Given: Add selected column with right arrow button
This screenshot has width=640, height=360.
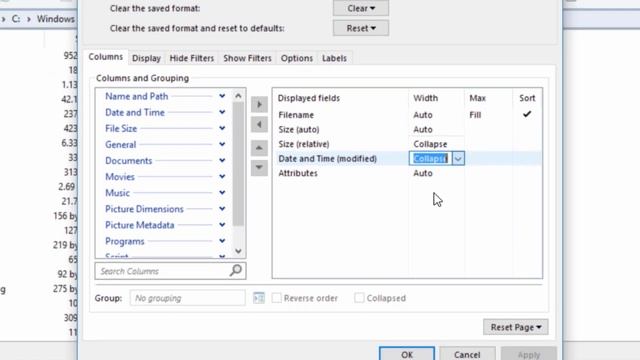Looking at the screenshot, I should [259, 104].
